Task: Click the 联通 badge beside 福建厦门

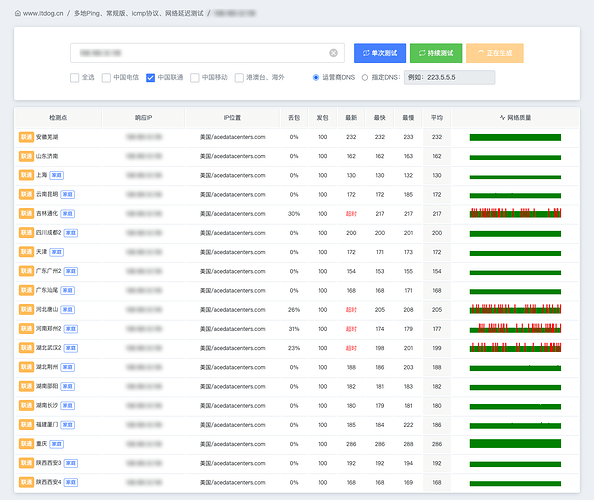Action: point(26,425)
